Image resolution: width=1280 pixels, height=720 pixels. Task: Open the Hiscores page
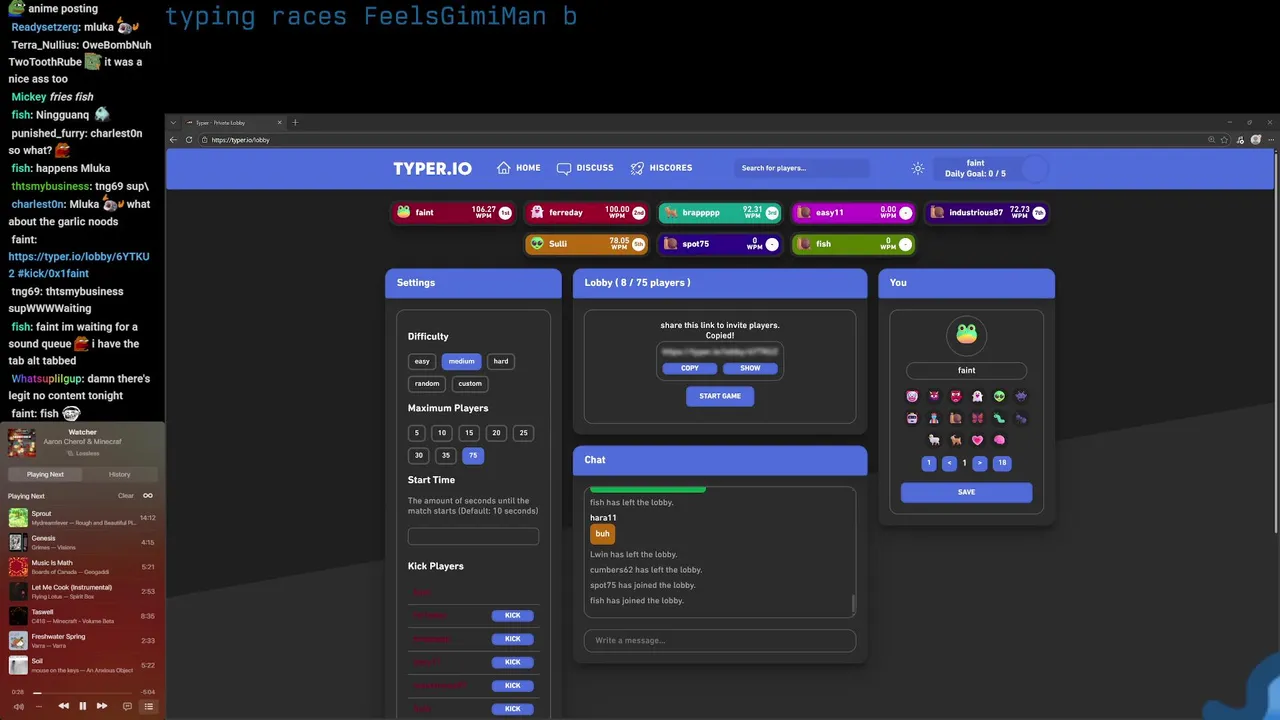[661, 168]
